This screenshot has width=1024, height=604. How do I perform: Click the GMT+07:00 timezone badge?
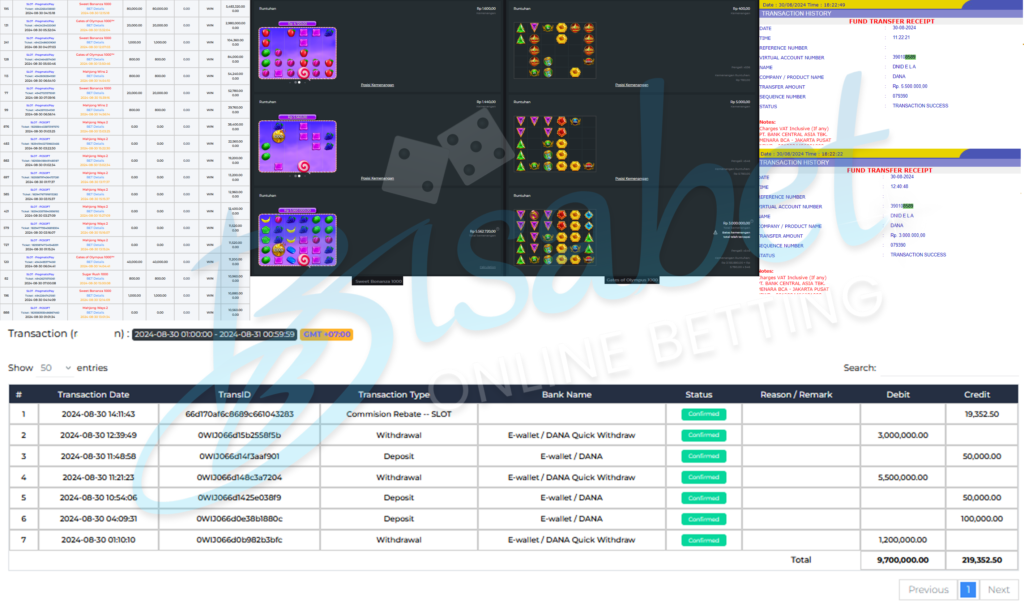[x=323, y=334]
